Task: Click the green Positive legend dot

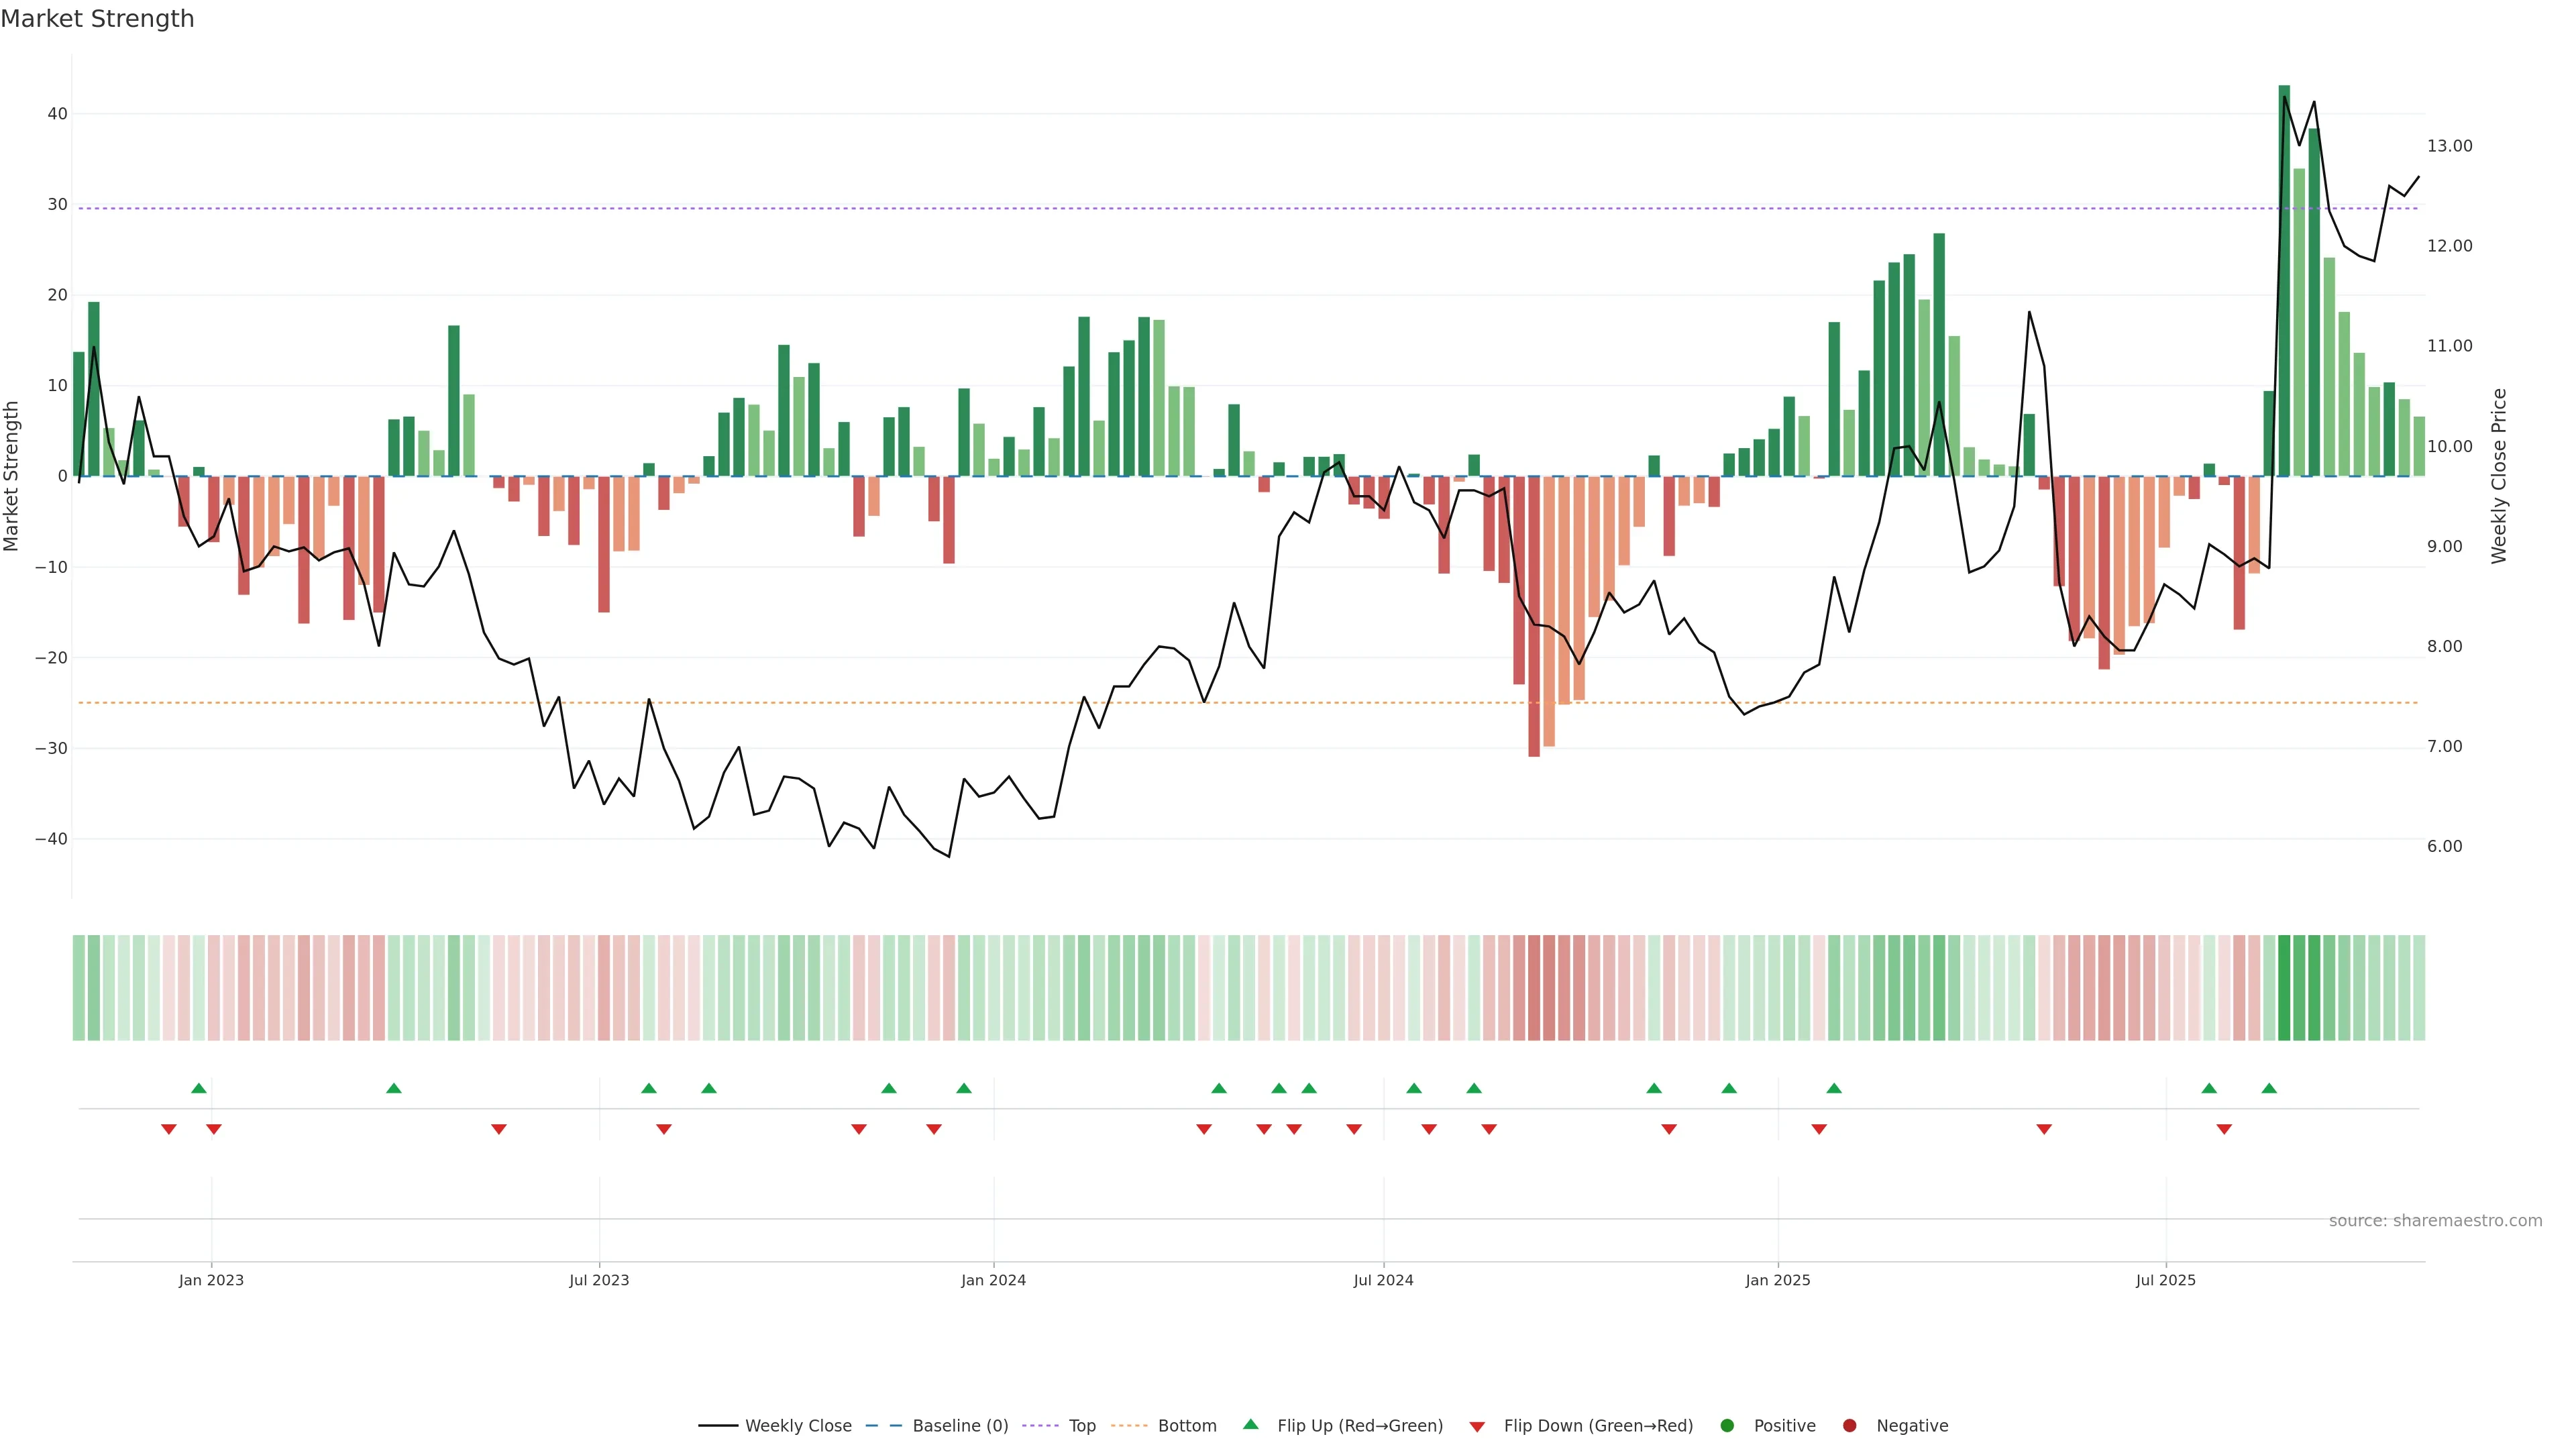Action: (x=1727, y=1426)
